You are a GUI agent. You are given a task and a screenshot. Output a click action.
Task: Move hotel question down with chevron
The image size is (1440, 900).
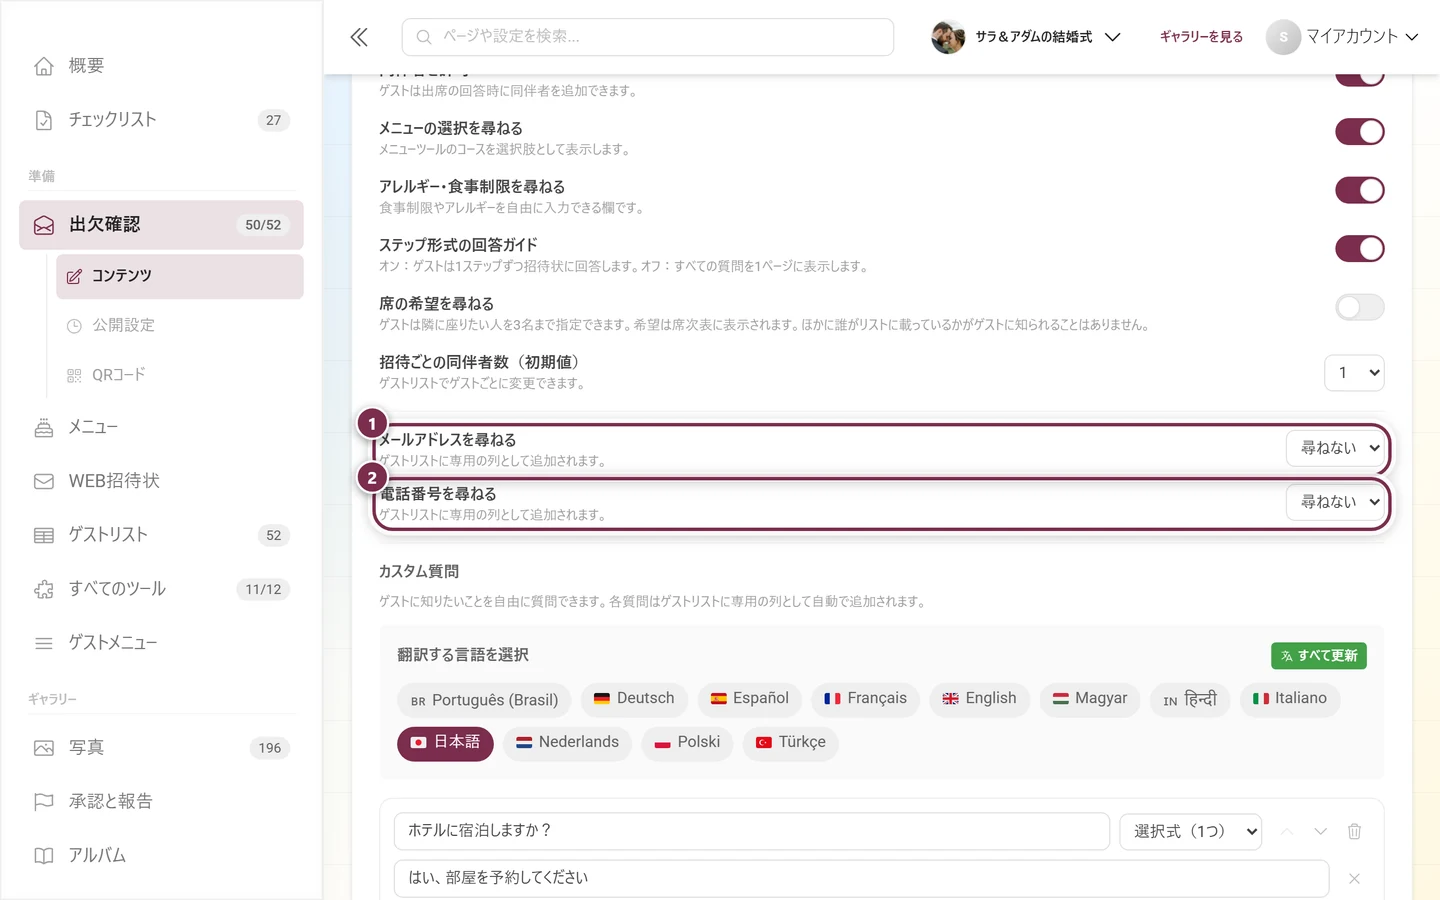[1320, 831]
